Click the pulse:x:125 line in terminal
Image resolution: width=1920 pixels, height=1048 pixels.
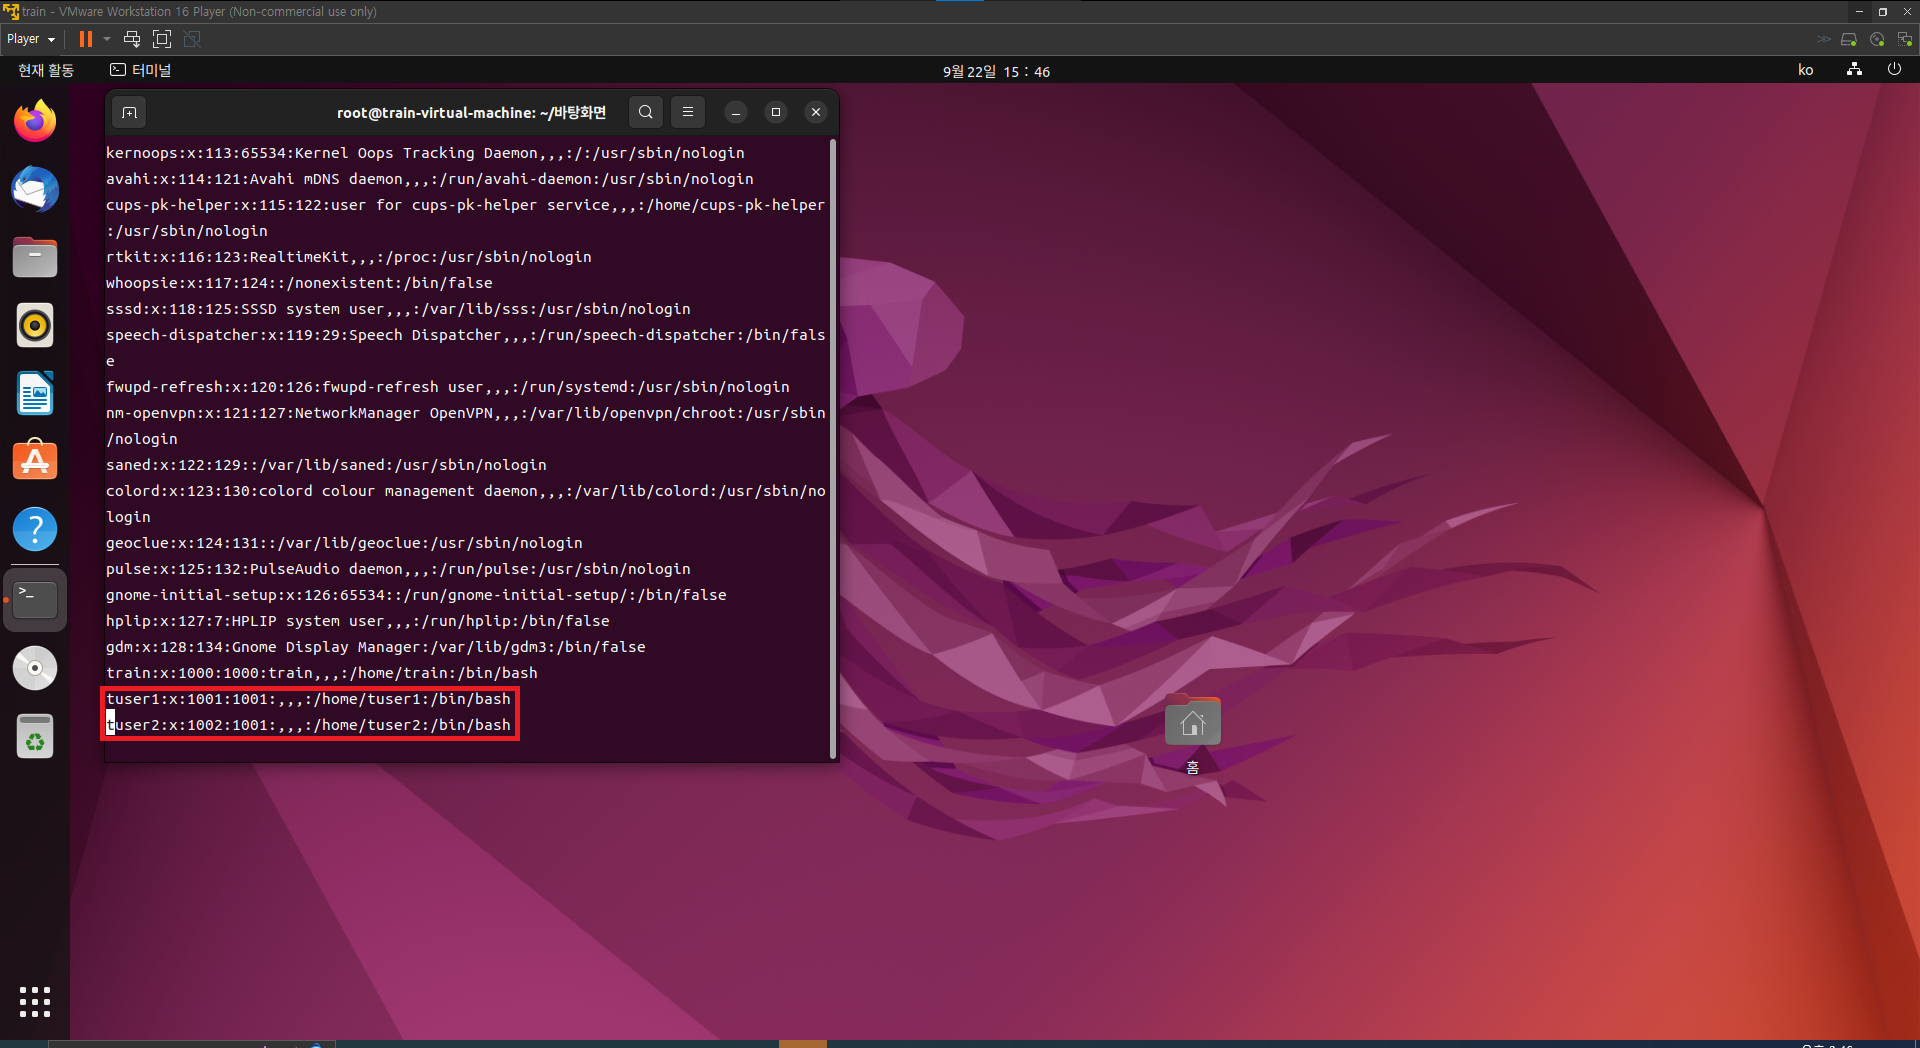click(x=398, y=569)
